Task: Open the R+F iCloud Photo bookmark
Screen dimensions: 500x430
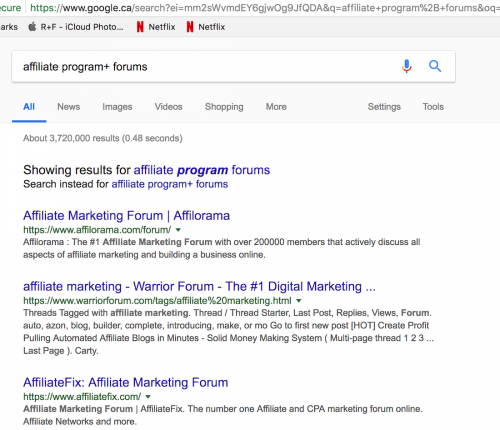Action: [76, 27]
